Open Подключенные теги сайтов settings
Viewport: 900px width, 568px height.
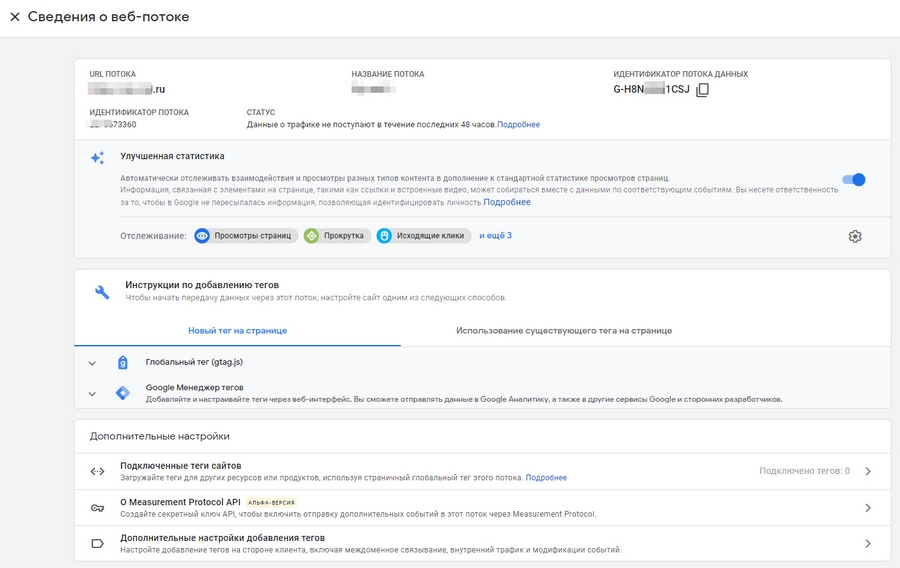coord(482,472)
